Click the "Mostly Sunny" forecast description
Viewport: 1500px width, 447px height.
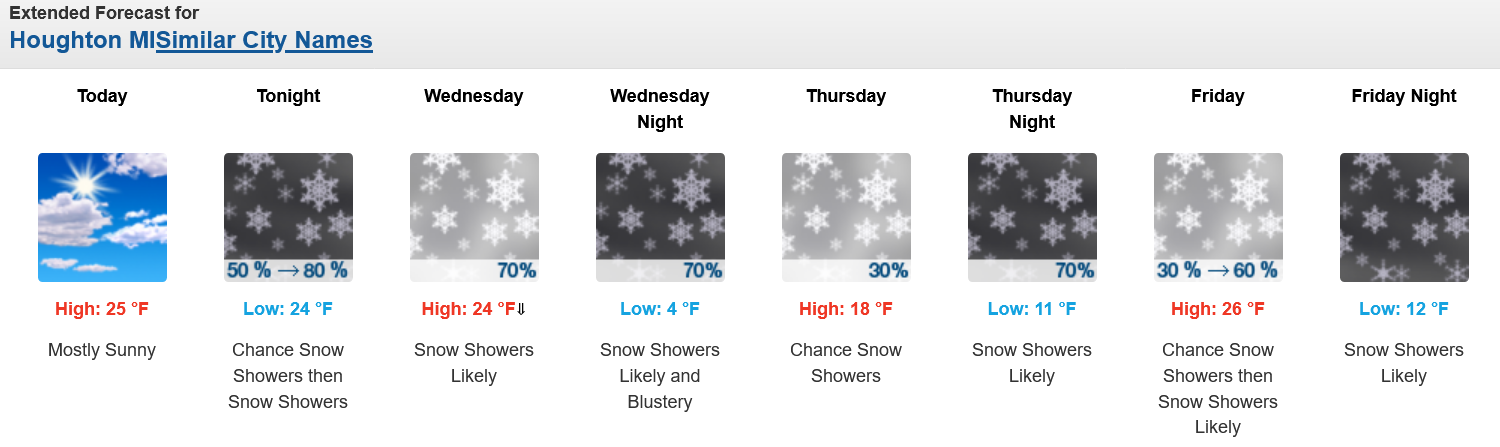[102, 350]
